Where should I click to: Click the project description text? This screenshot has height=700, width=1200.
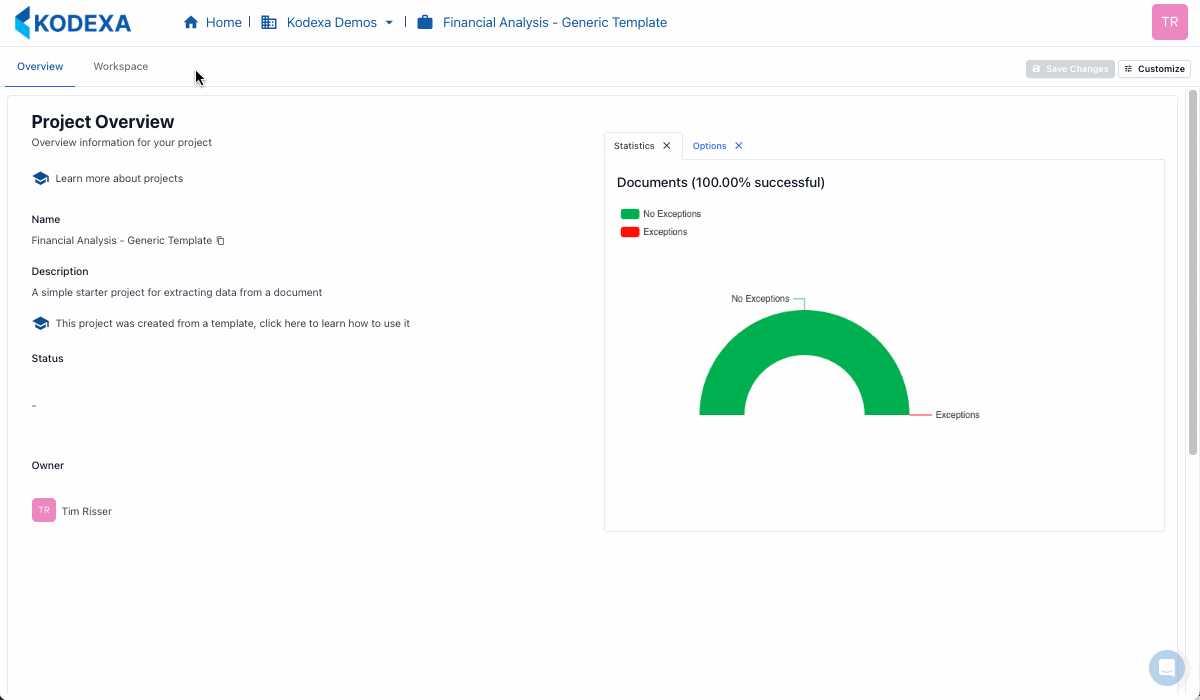point(177,293)
